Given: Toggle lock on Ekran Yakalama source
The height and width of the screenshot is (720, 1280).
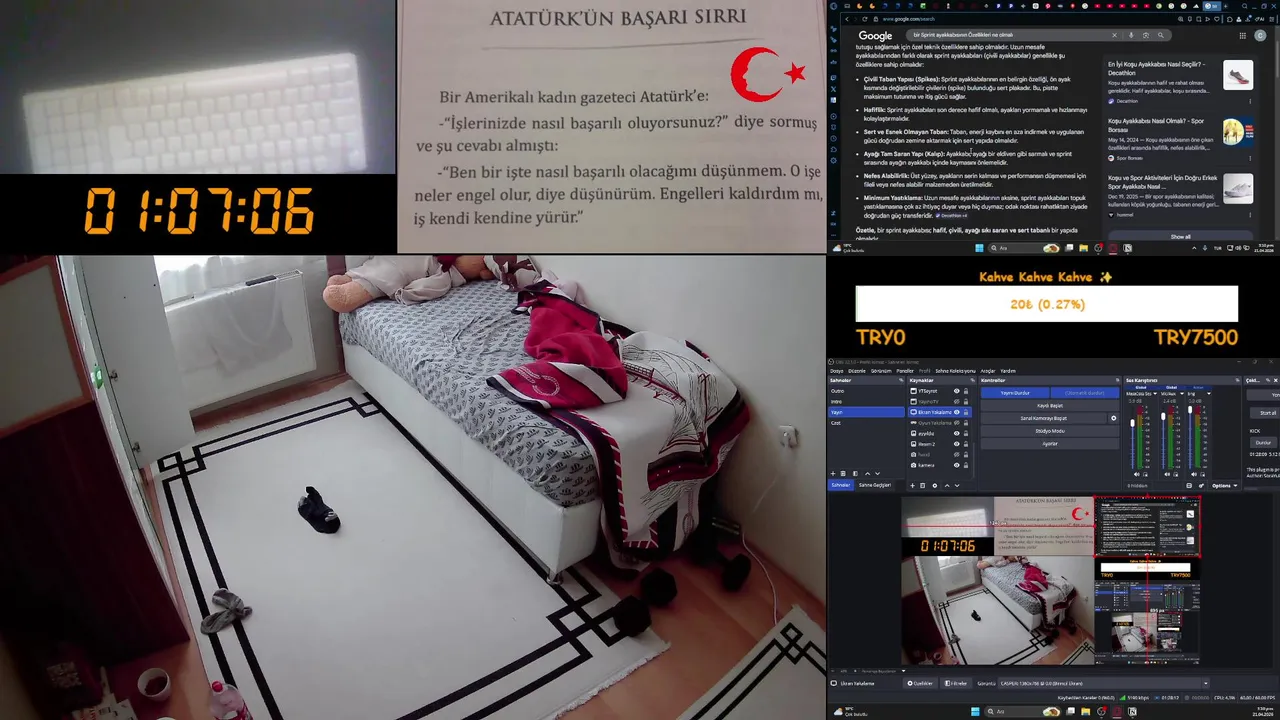Looking at the screenshot, I should tap(966, 412).
